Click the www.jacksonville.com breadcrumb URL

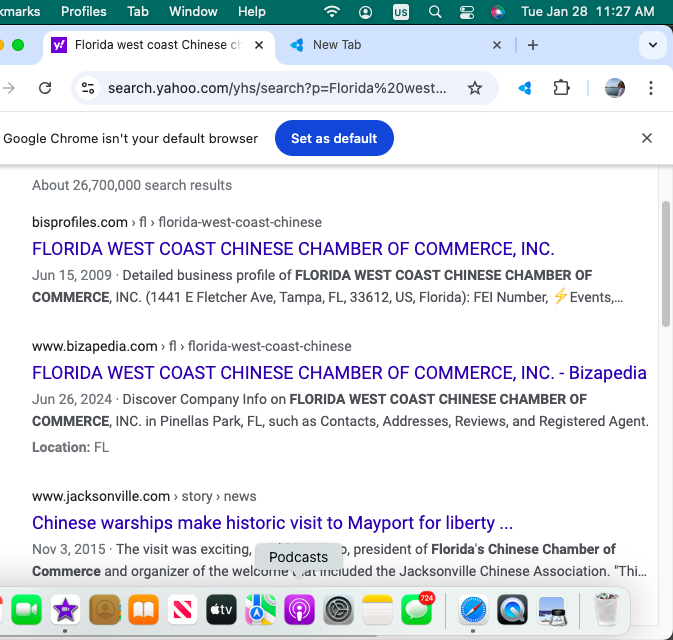tap(144, 496)
